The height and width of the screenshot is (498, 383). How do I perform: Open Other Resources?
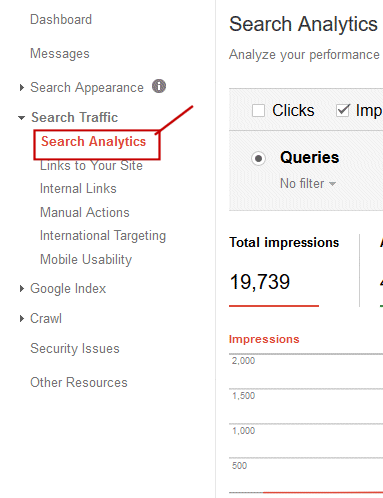79,382
